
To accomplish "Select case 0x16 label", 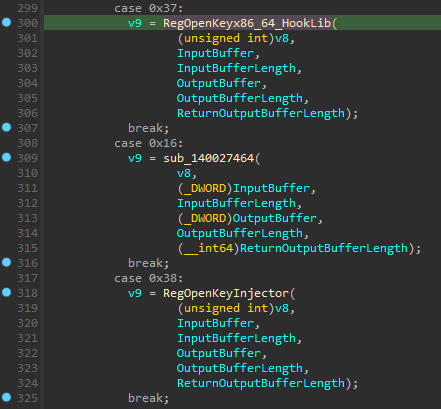I will (148, 143).
